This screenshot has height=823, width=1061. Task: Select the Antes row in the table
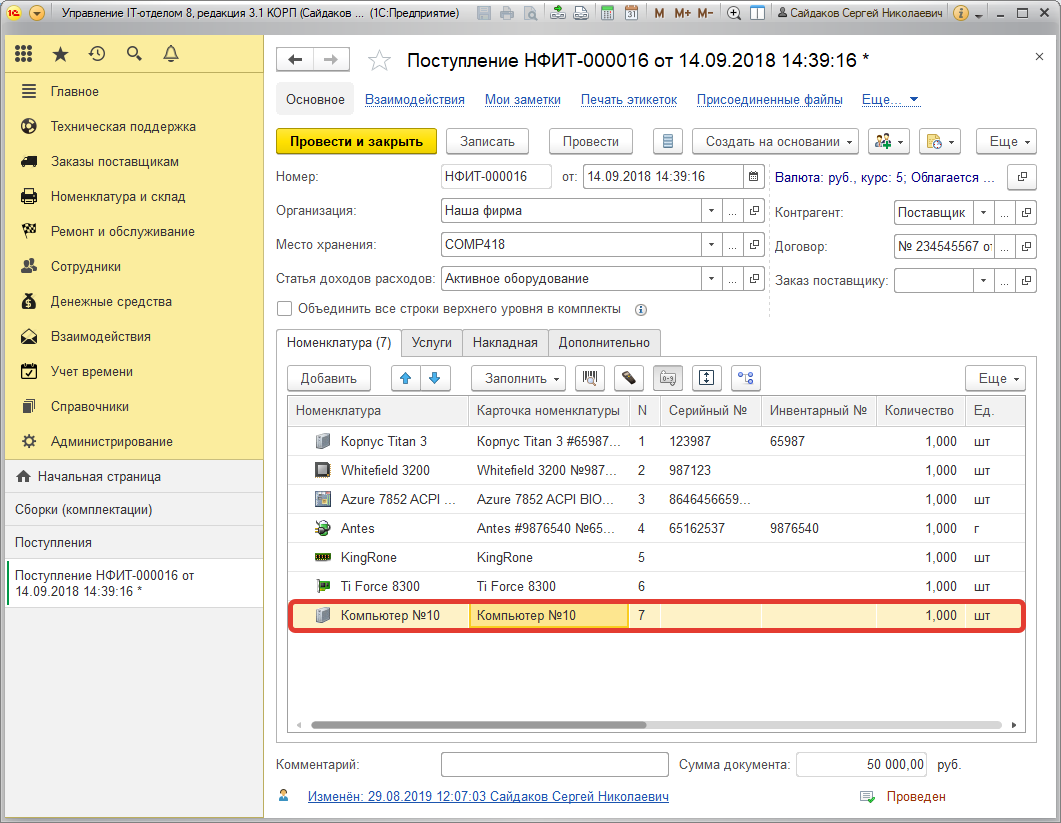coord(656,529)
